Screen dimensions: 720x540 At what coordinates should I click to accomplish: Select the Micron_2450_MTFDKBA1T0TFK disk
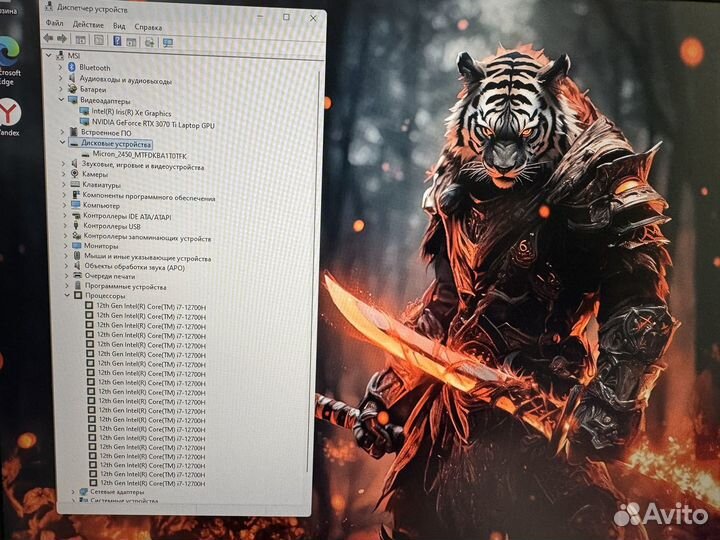click(x=140, y=155)
